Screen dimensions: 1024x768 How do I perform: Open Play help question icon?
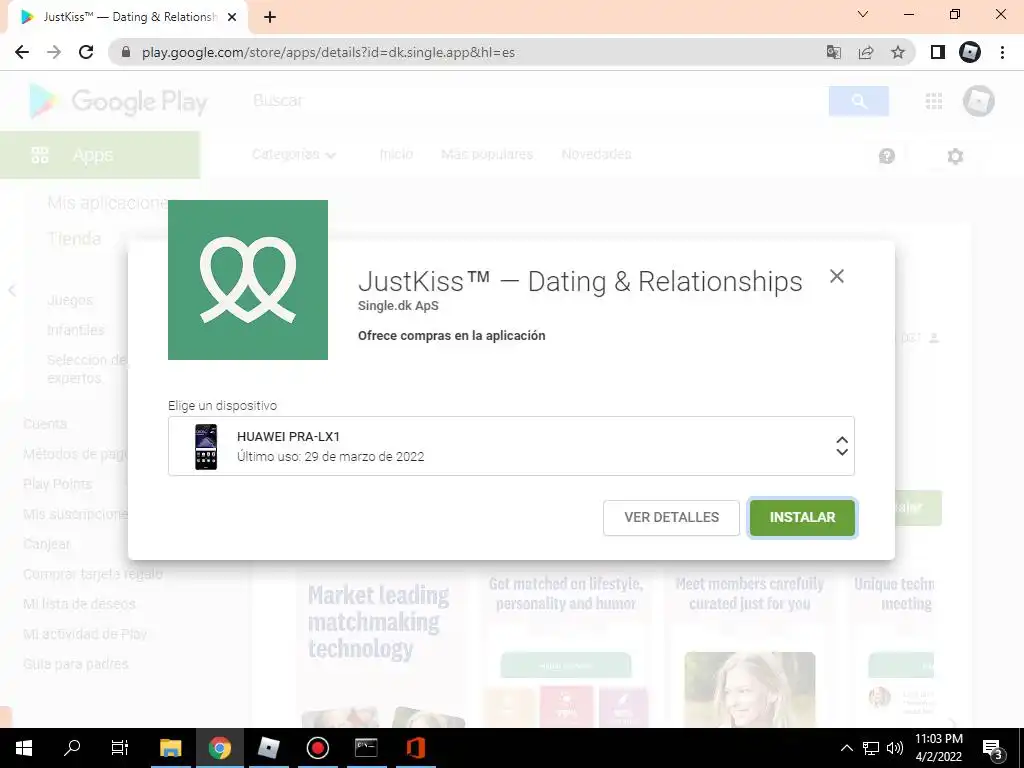886,156
